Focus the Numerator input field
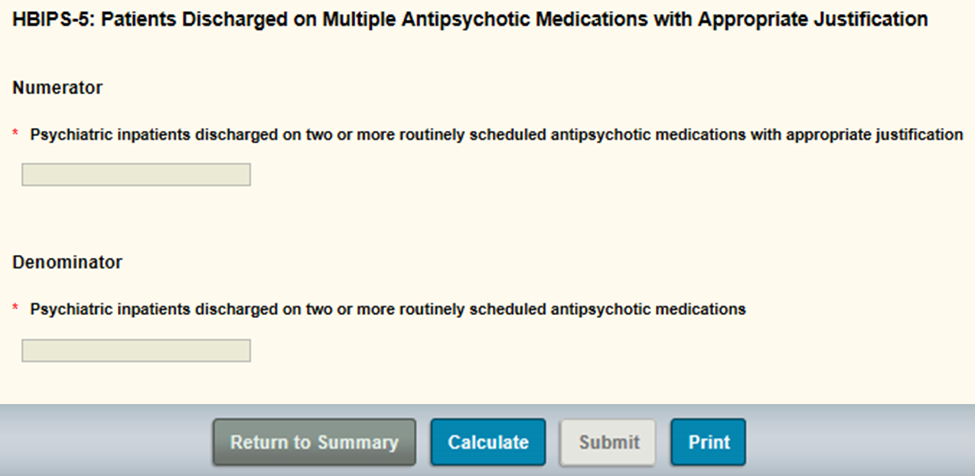Image resolution: width=975 pixels, height=476 pixels. [136, 175]
